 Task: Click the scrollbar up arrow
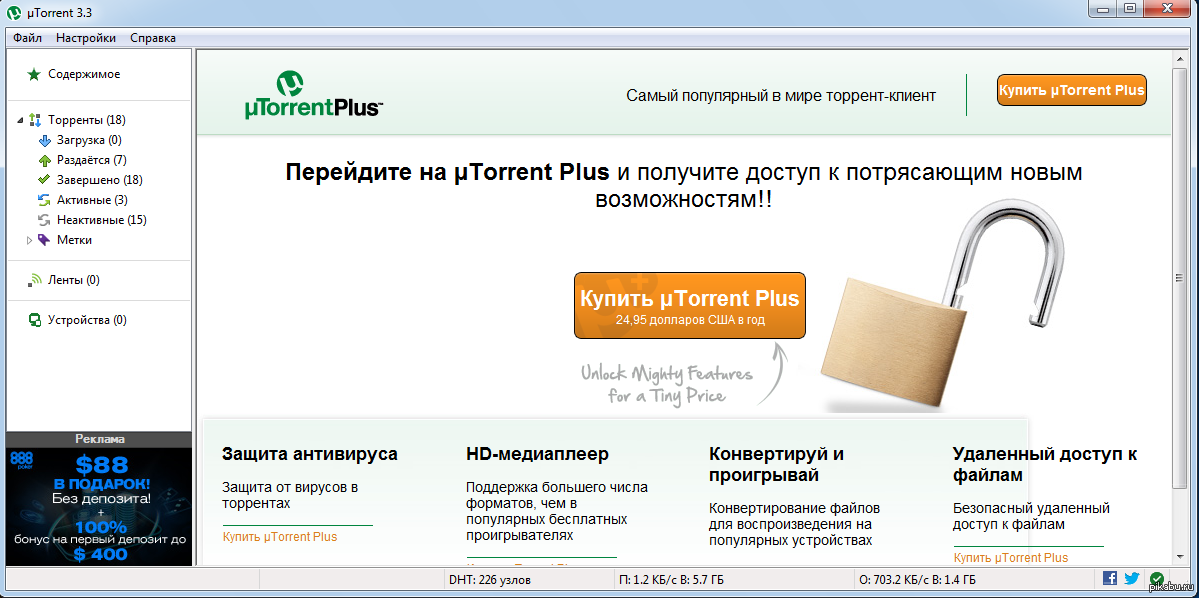[1180, 57]
